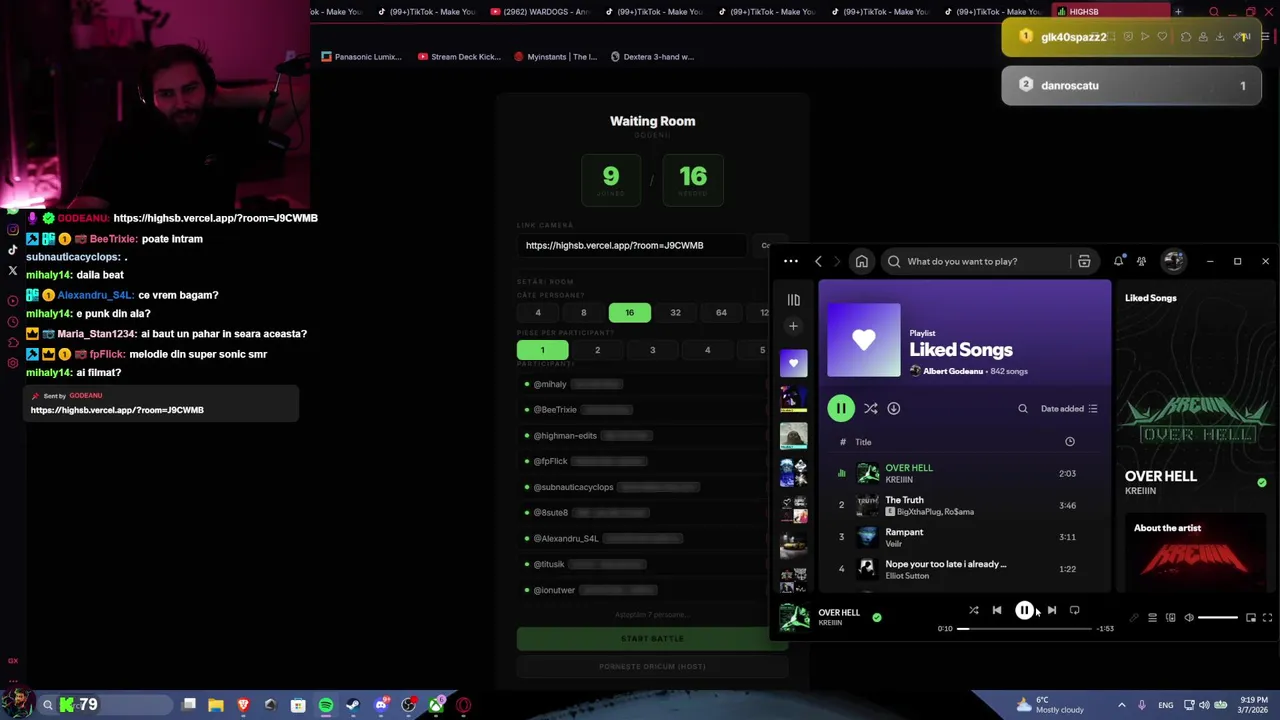1280x720 pixels.
Task: Open Albert Godeanu profile link
Action: coord(953,371)
